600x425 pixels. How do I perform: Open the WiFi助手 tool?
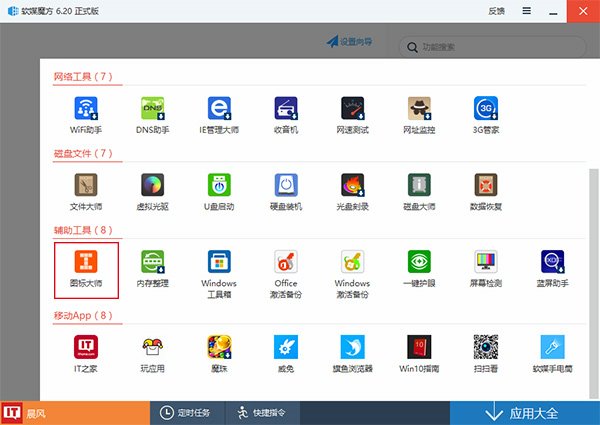(x=86, y=115)
